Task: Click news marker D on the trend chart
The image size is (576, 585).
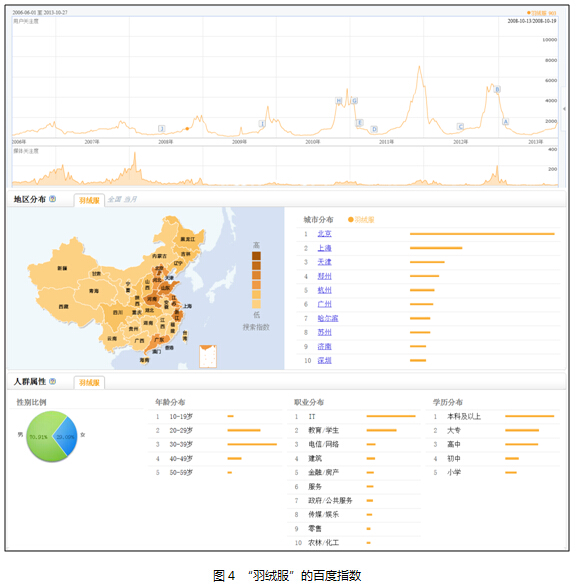Action: (374, 129)
